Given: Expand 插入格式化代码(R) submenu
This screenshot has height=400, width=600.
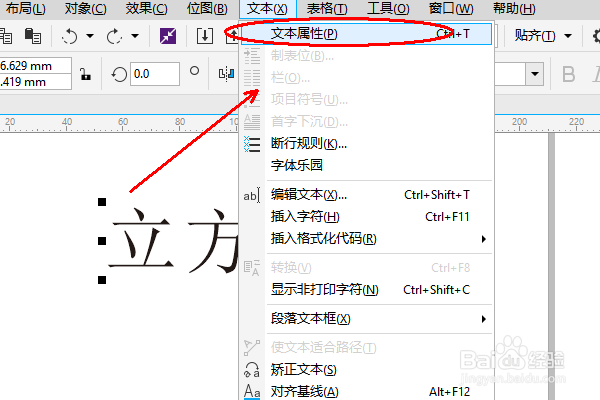Looking at the screenshot, I should point(367,239).
